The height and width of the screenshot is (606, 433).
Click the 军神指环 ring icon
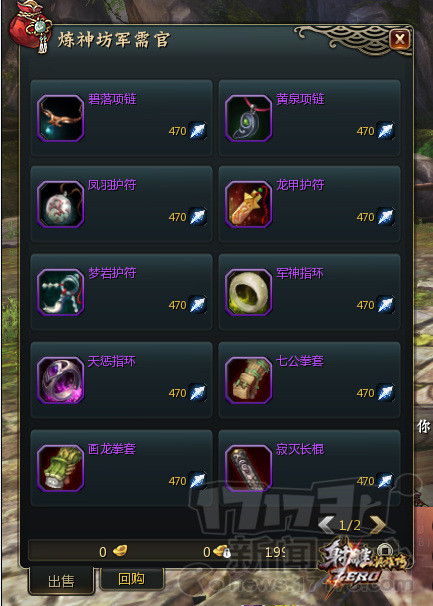[249, 292]
